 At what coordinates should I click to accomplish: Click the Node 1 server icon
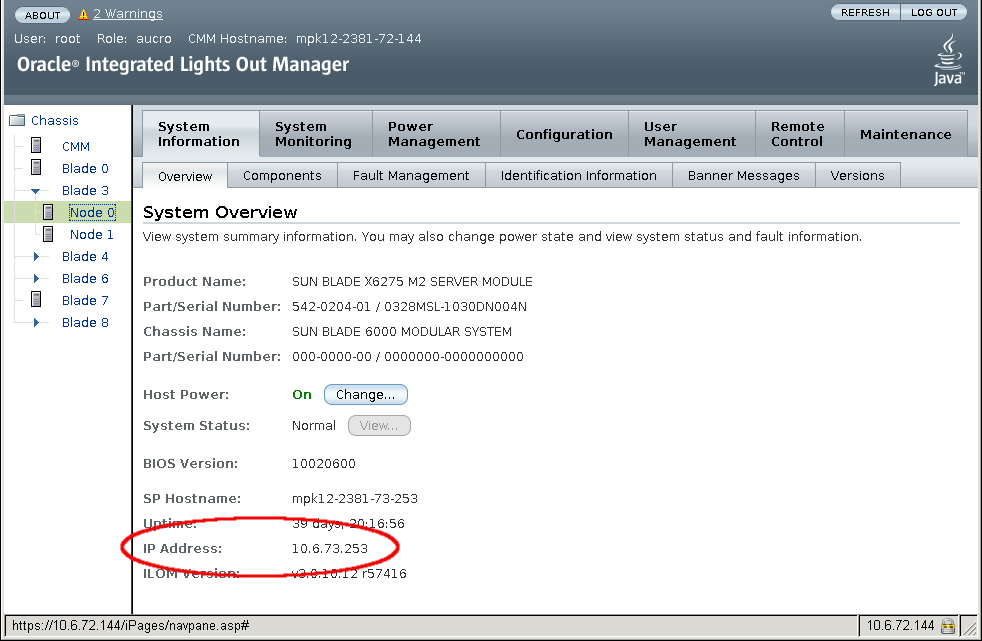point(47,233)
